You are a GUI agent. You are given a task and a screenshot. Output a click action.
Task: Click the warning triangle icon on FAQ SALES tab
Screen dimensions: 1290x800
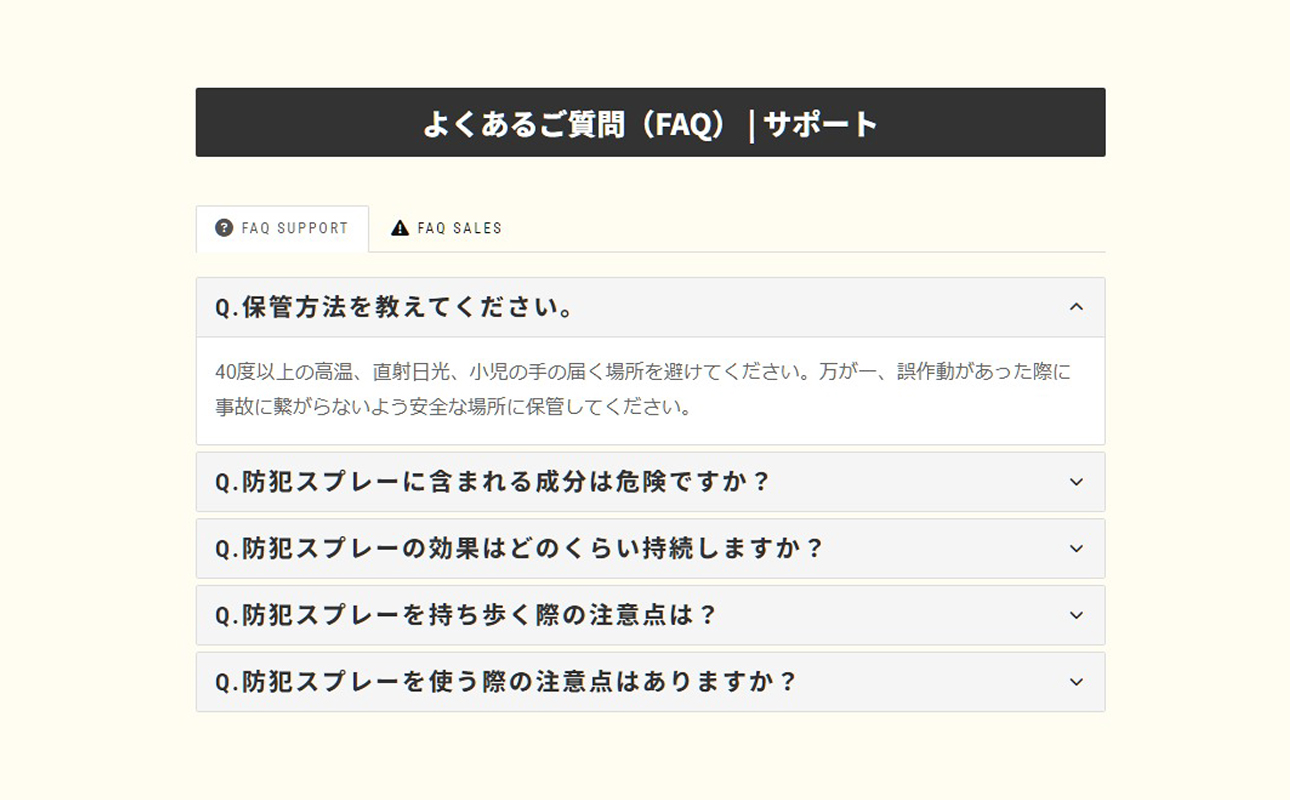[401, 228]
